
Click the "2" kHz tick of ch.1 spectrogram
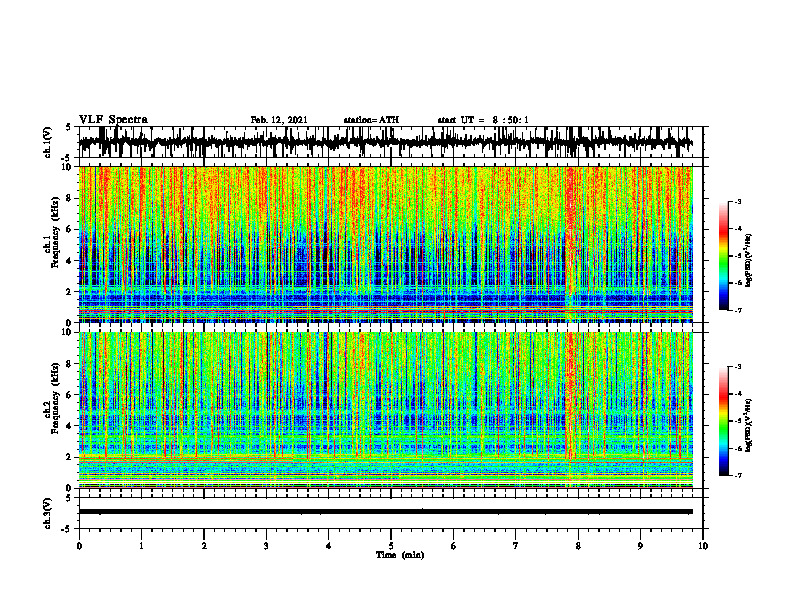pos(70,291)
